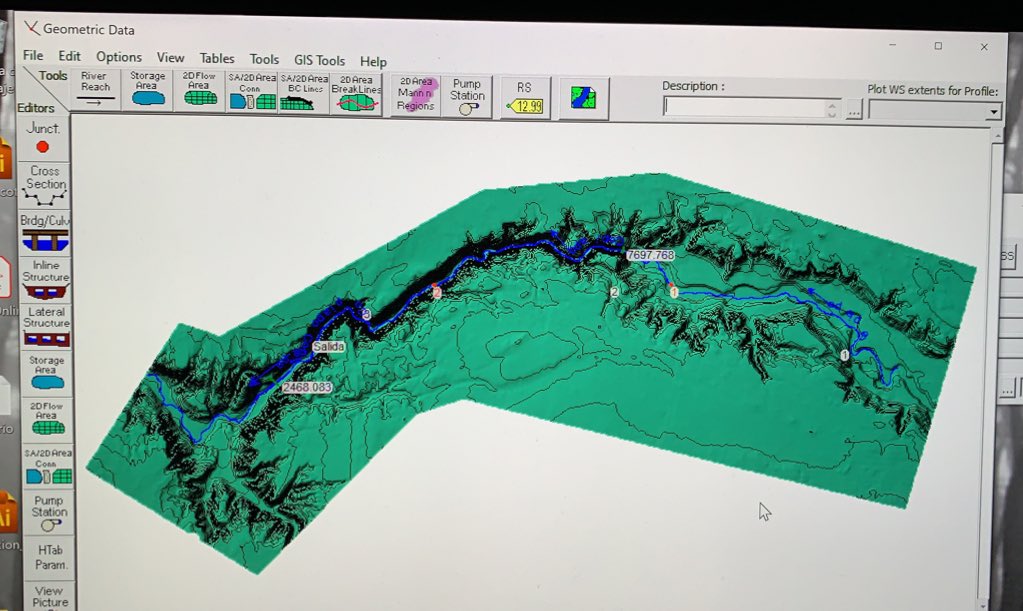The height and width of the screenshot is (611, 1023).
Task: Click the Description field spinner arrows
Action: tap(832, 109)
